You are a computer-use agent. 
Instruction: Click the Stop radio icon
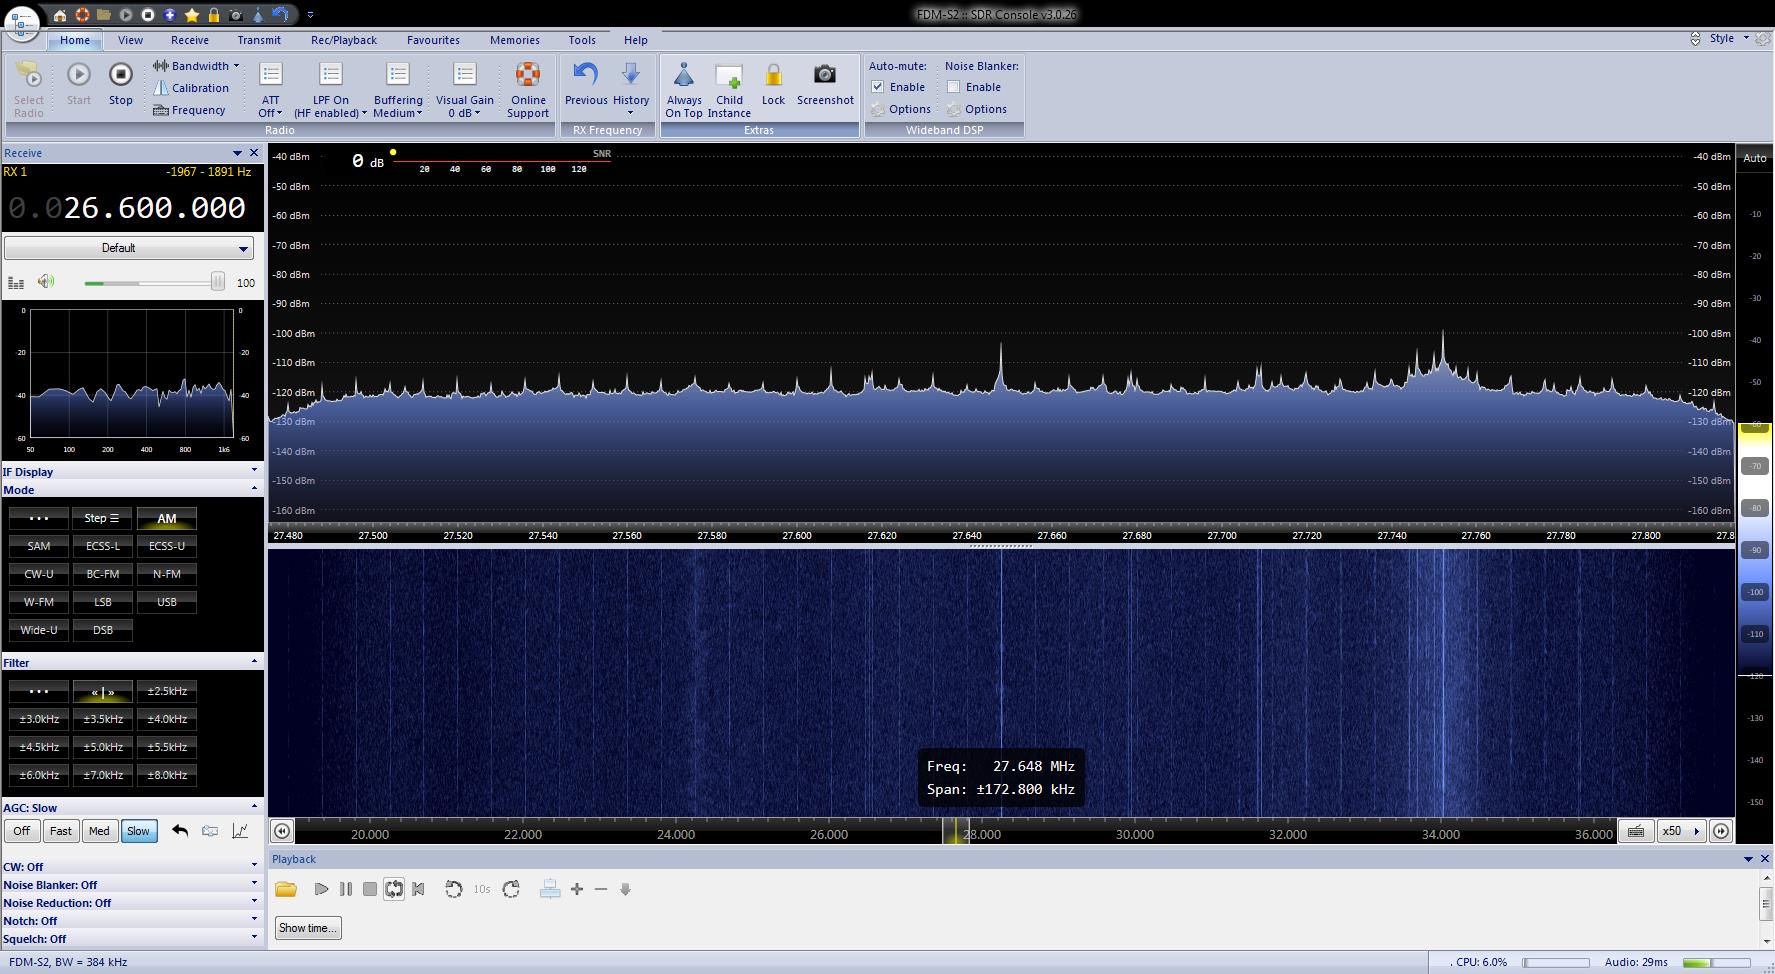tap(120, 76)
